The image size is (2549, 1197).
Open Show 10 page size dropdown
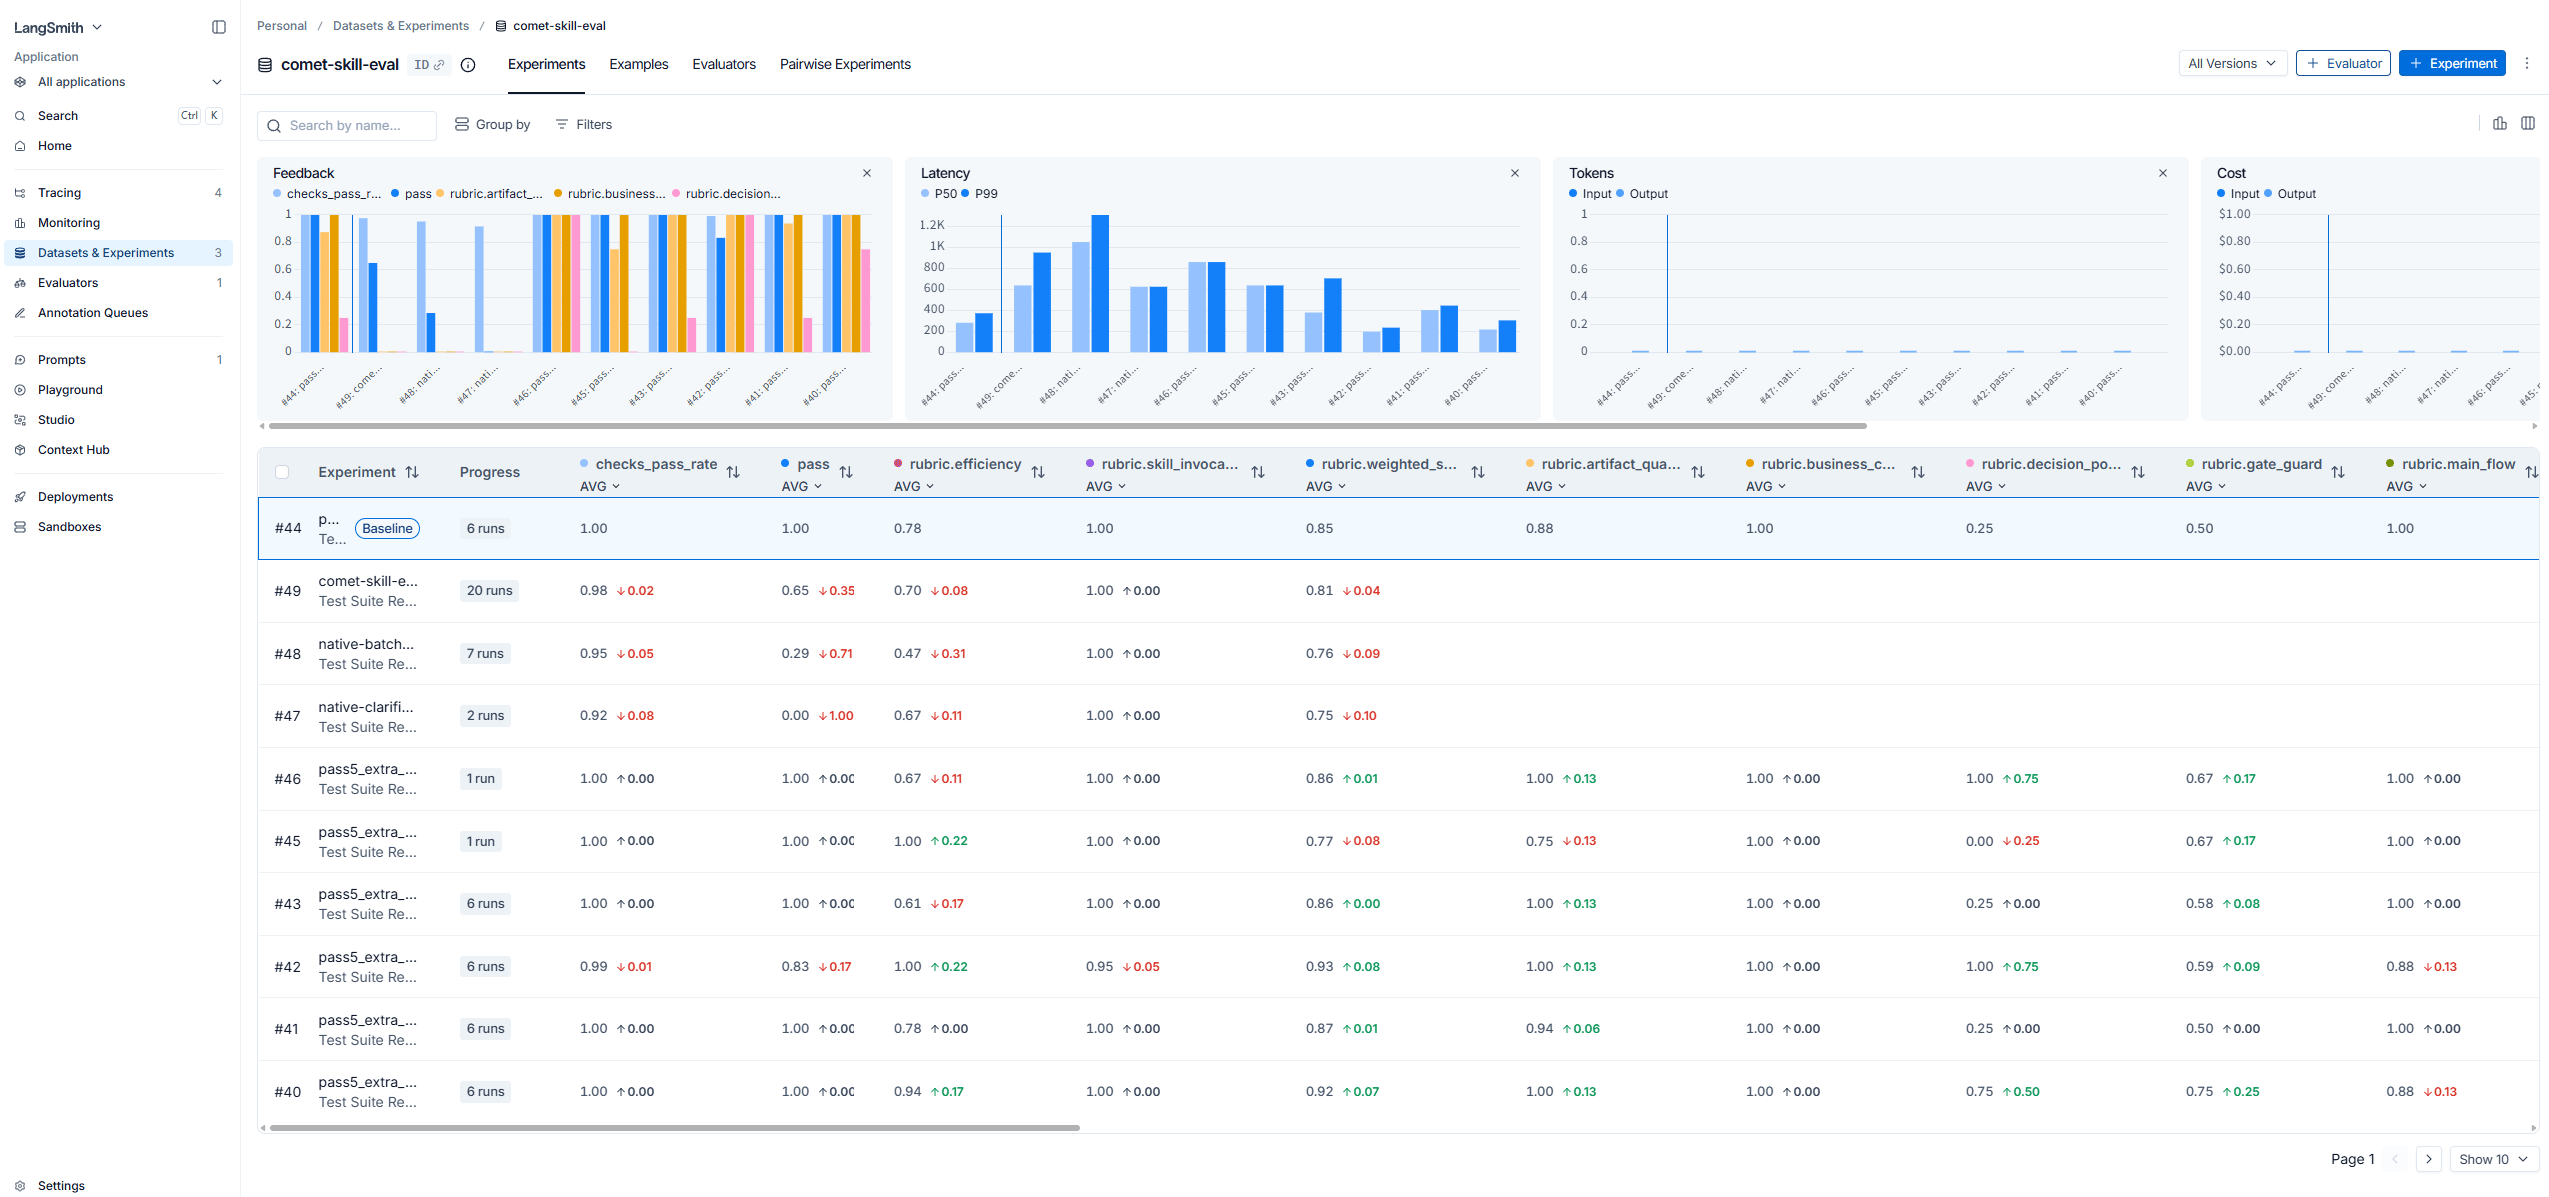(x=2493, y=1159)
